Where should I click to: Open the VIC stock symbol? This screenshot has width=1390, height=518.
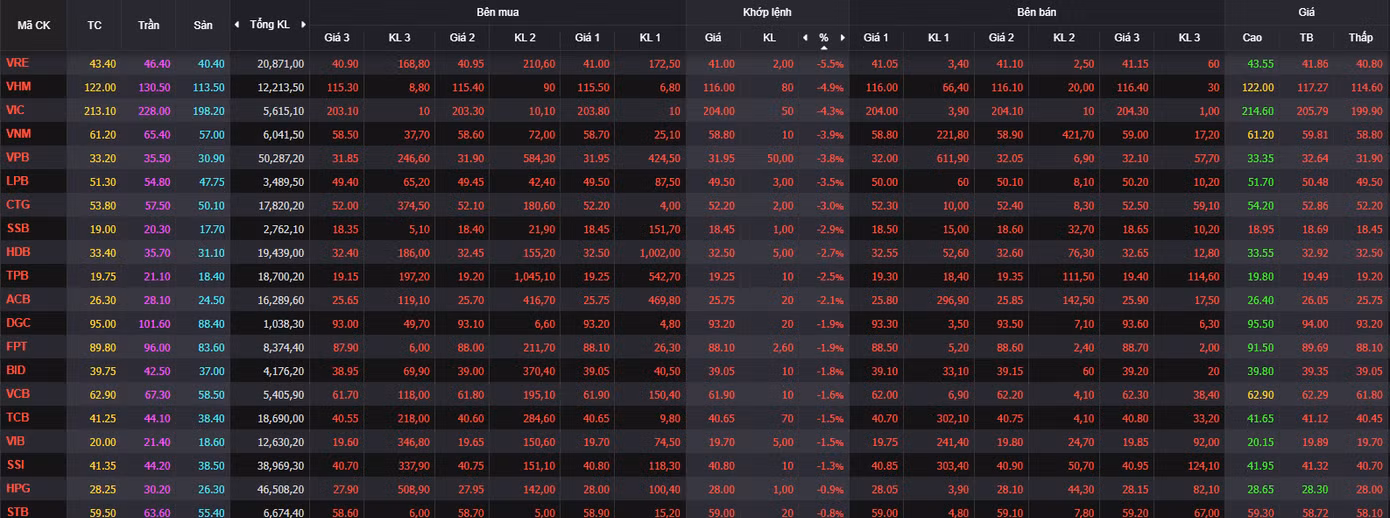[x=15, y=111]
